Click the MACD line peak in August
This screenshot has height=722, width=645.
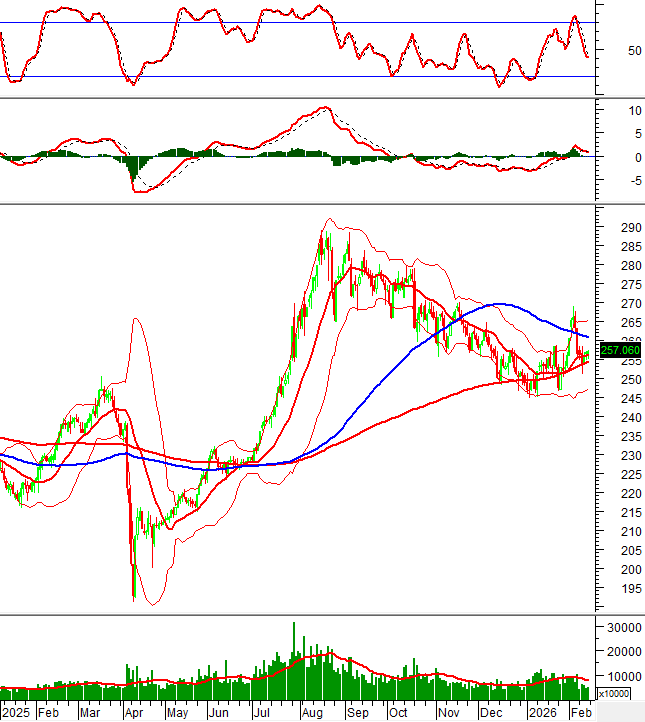[x=323, y=108]
